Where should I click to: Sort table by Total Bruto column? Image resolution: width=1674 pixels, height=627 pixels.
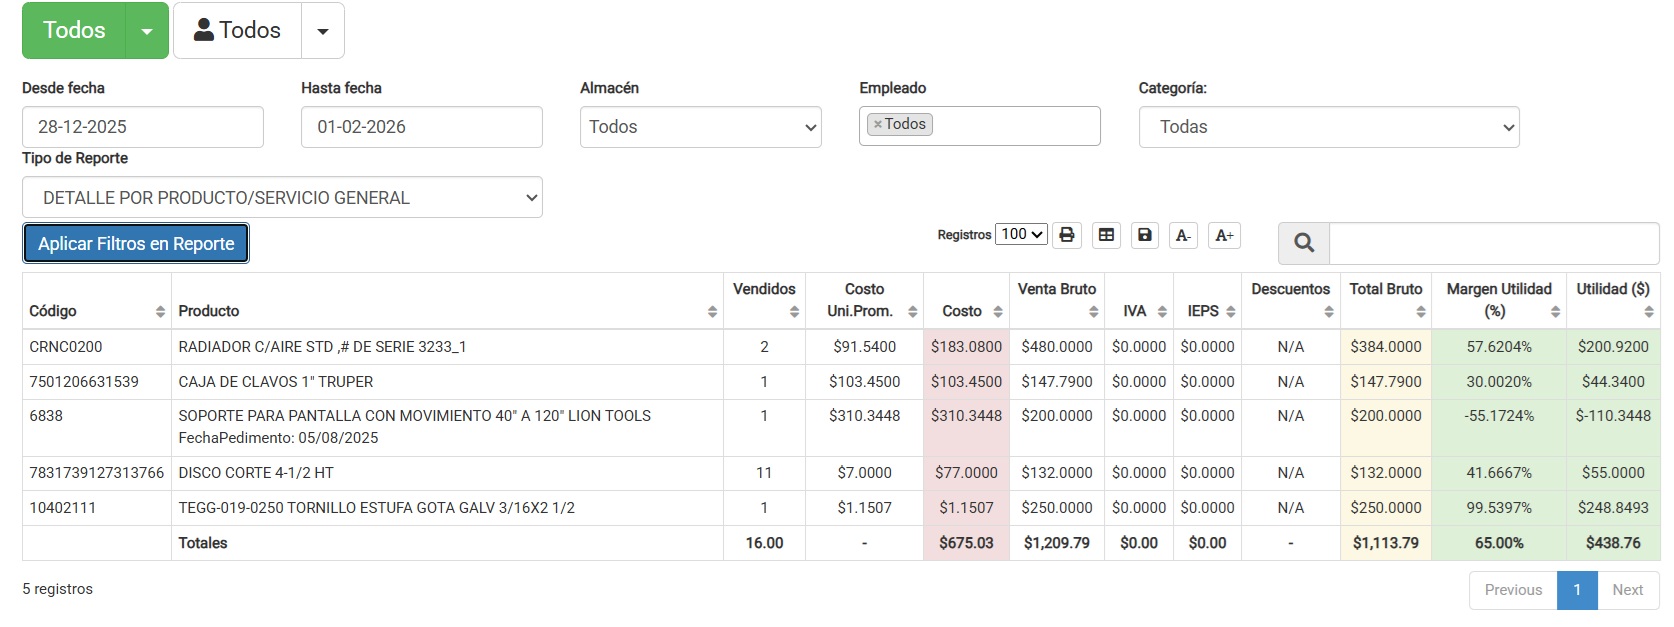1386,301
